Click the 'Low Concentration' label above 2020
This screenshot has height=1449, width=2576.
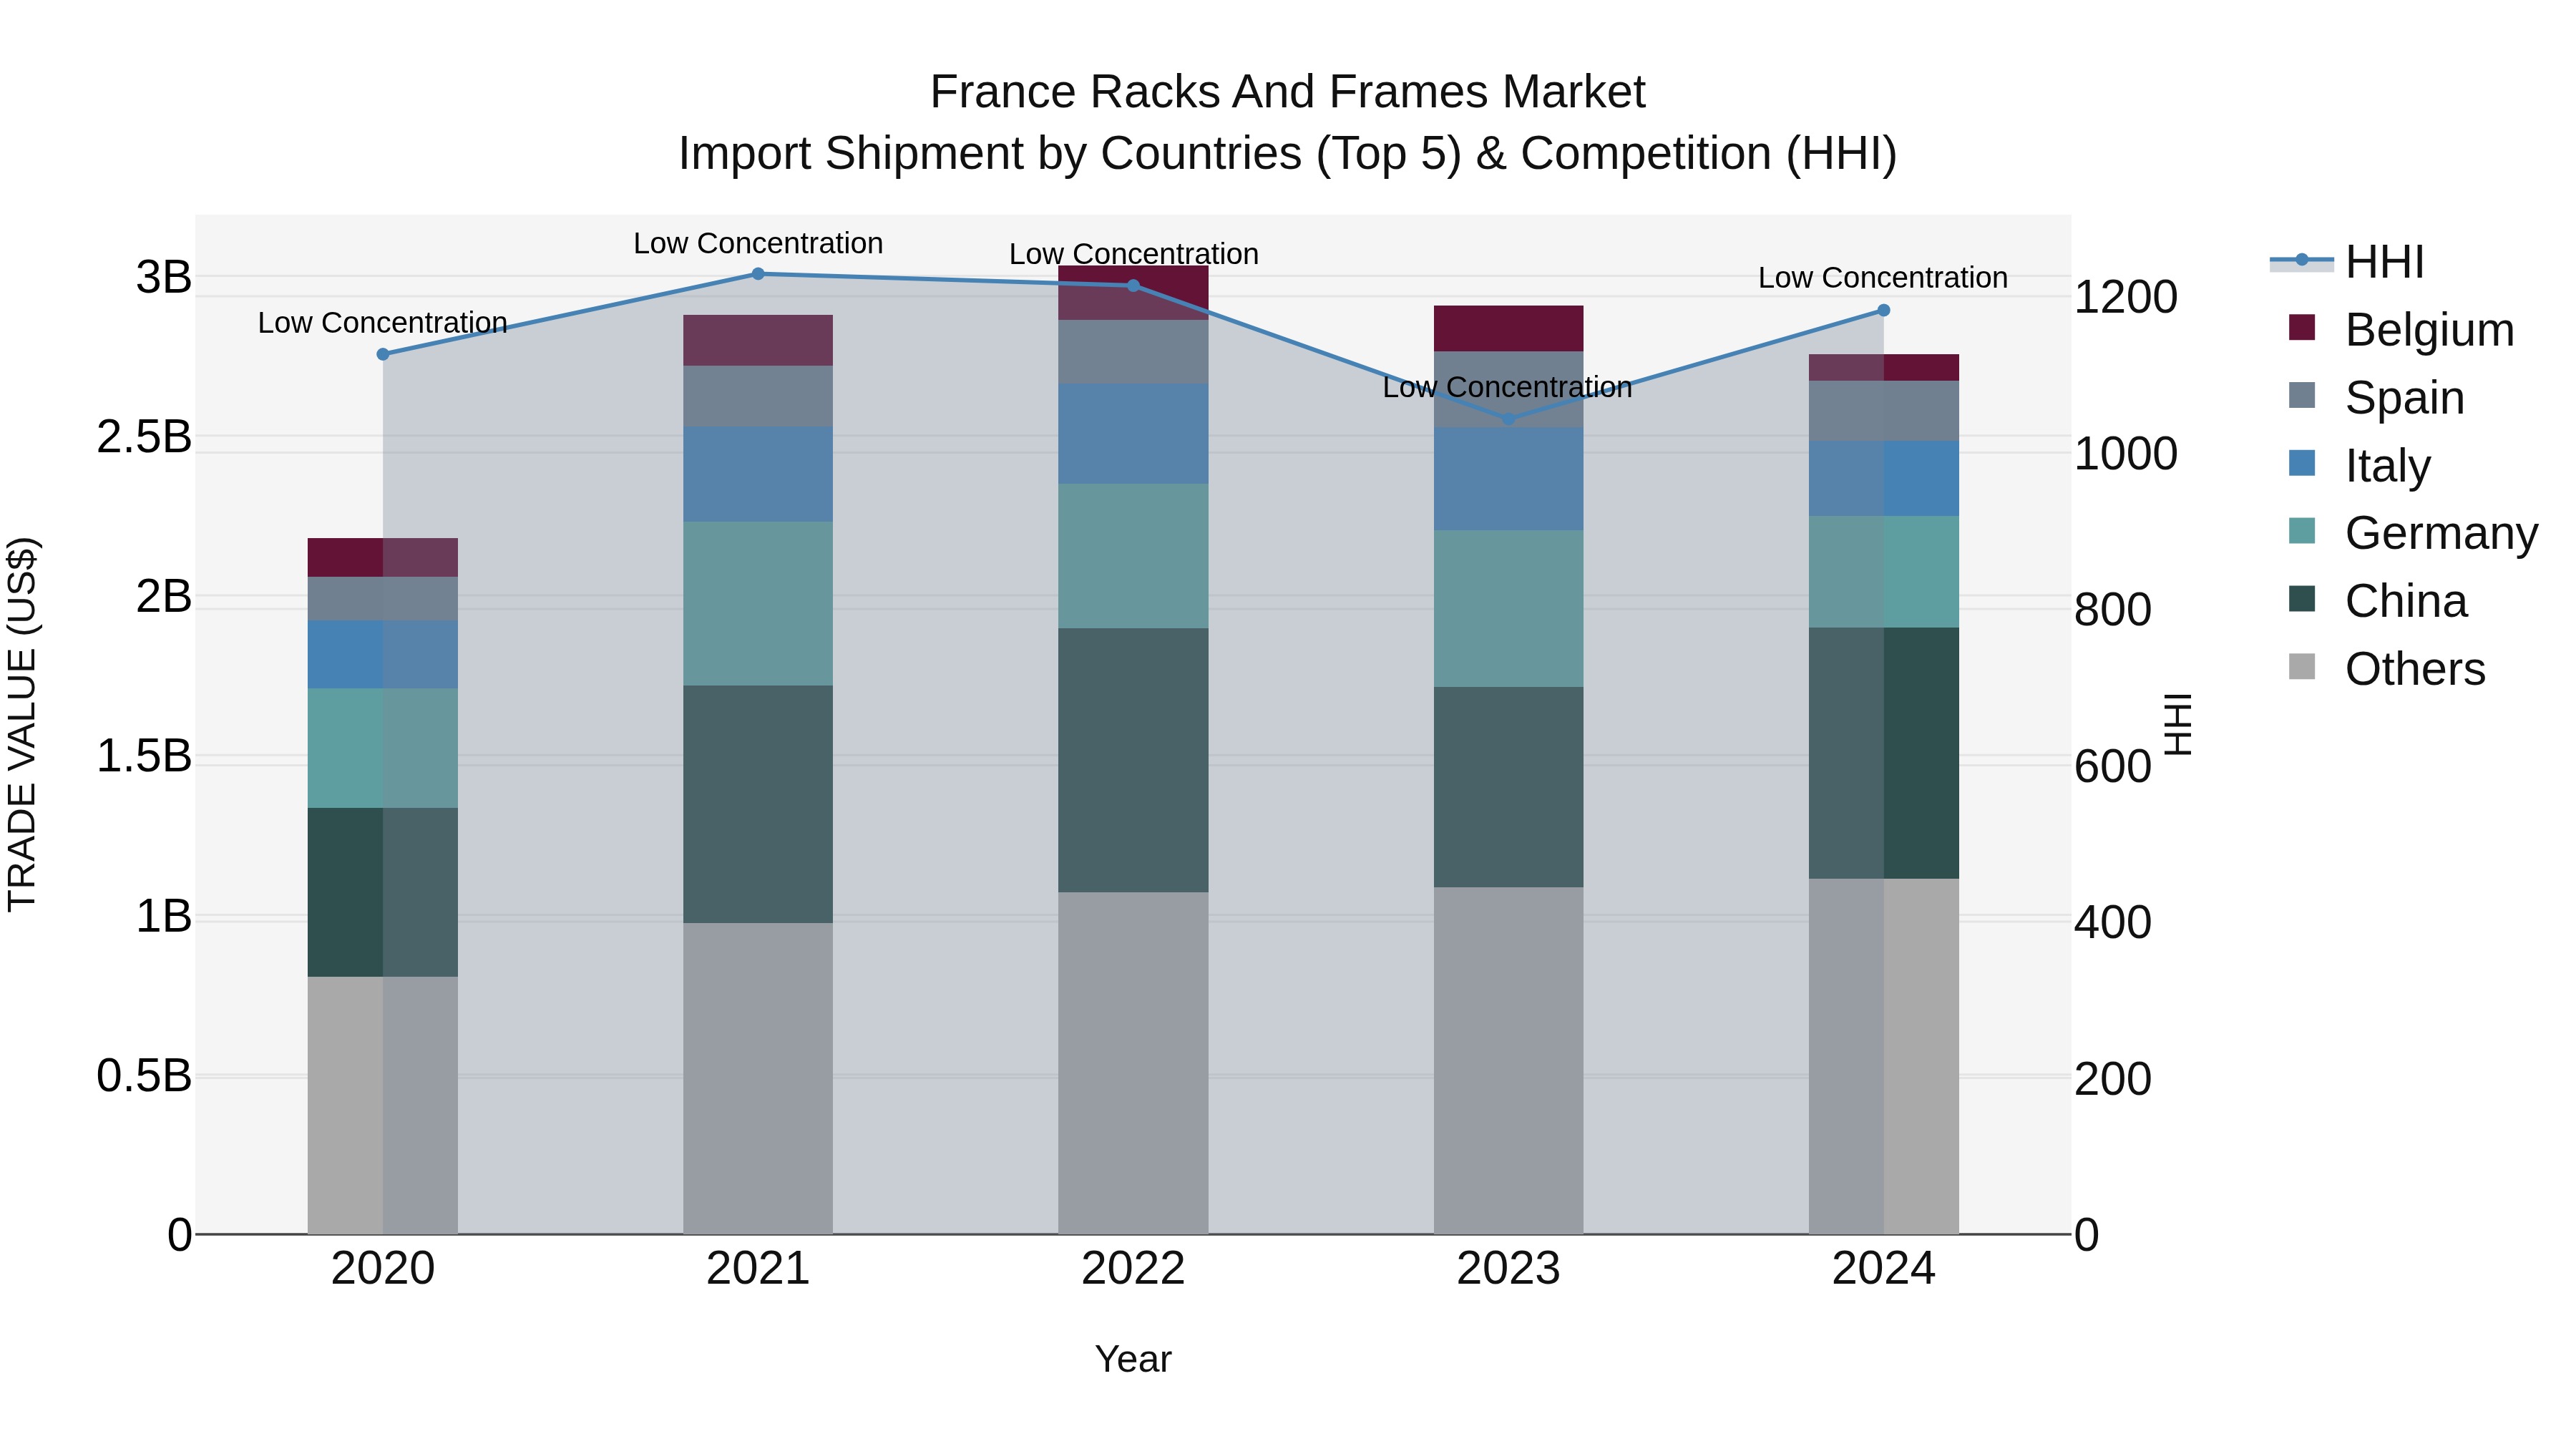pos(383,323)
